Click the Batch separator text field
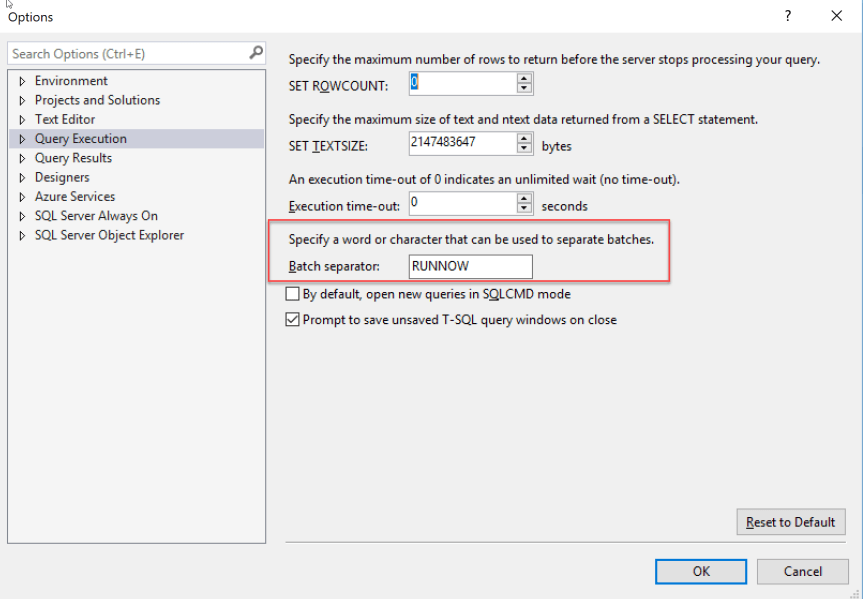This screenshot has width=863, height=599. pyautogui.click(x=470, y=266)
